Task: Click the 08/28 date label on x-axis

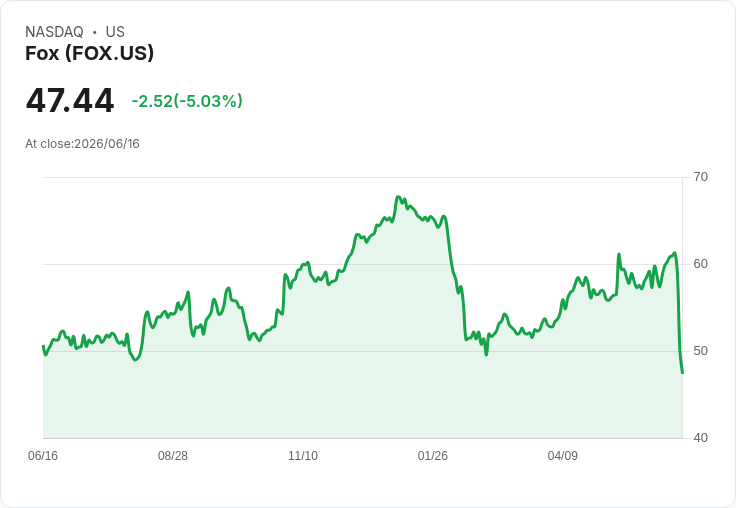Action: pyautogui.click(x=173, y=455)
